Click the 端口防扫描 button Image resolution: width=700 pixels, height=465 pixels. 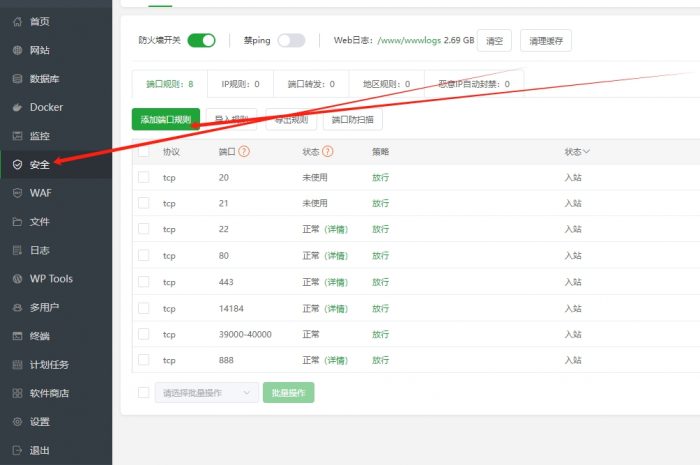pyautogui.click(x=353, y=119)
